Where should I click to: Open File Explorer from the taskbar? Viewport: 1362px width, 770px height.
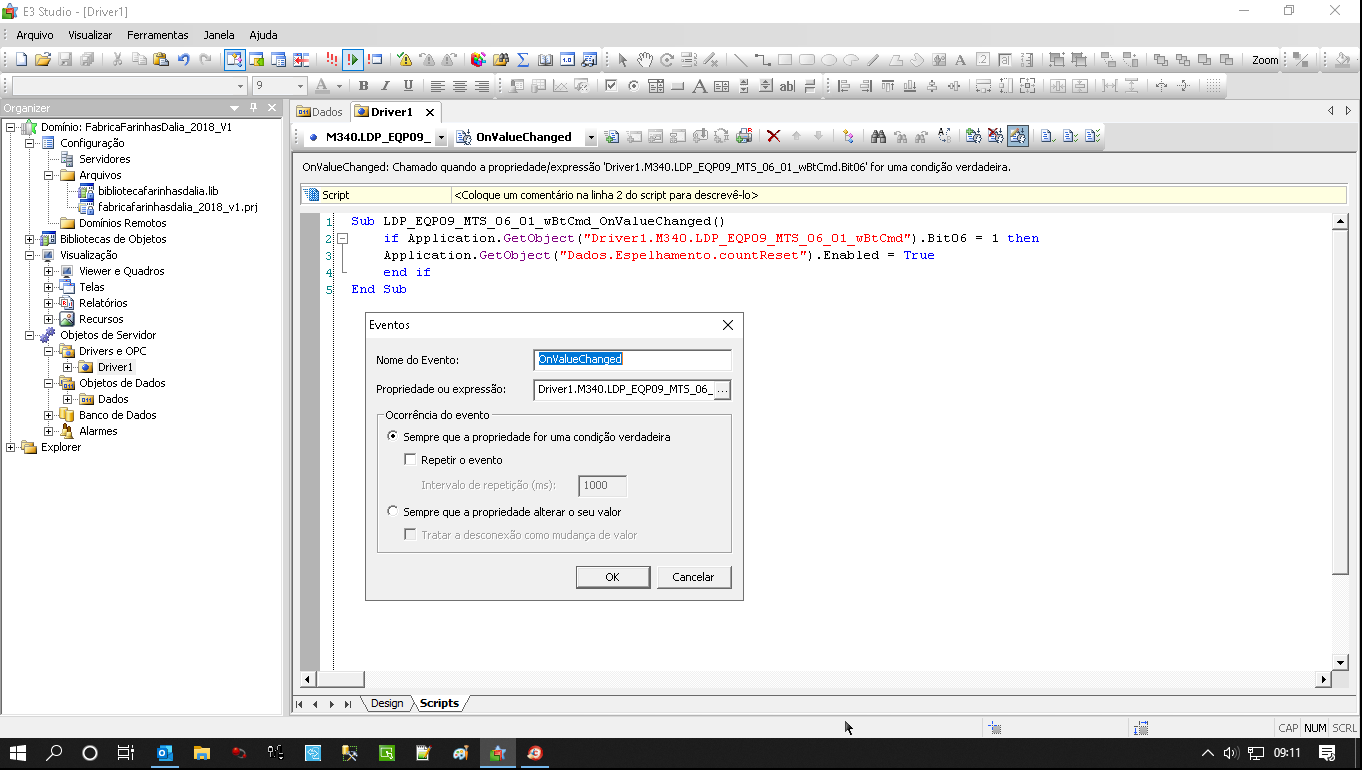(201, 753)
